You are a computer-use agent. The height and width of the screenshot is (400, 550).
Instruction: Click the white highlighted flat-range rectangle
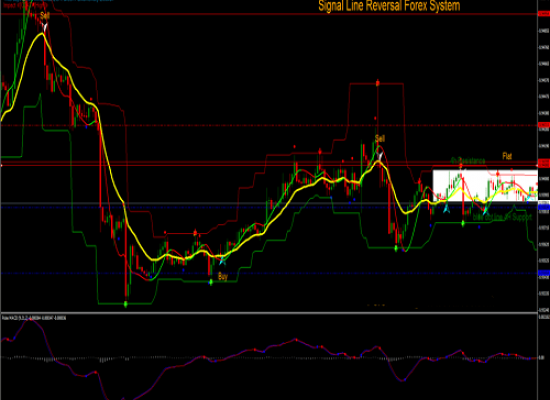point(485,186)
